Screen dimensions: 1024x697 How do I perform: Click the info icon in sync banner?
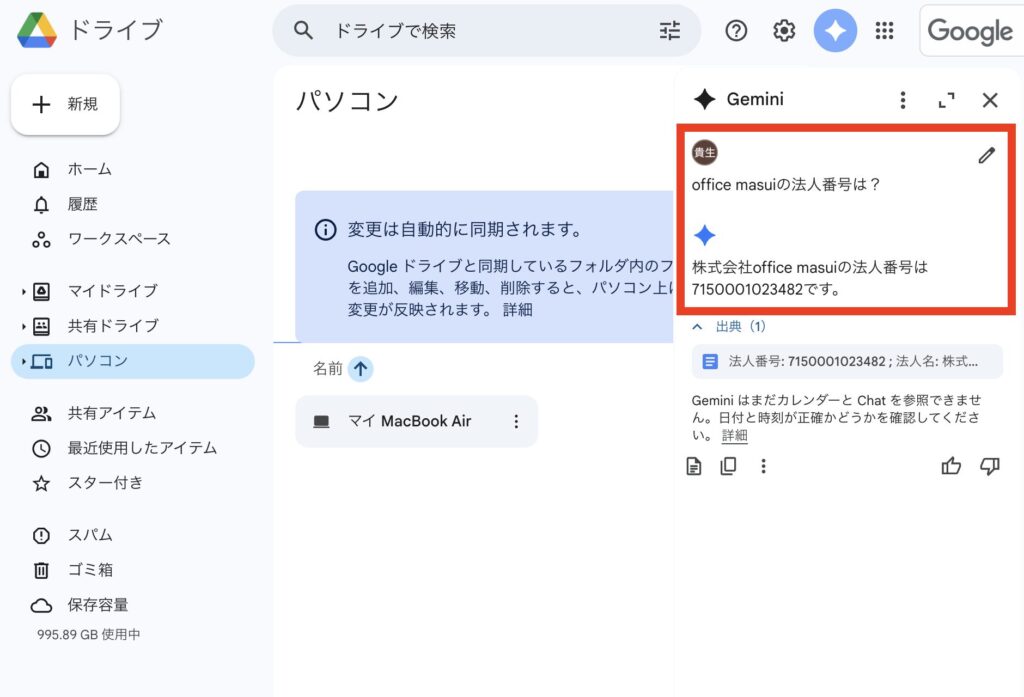click(325, 230)
